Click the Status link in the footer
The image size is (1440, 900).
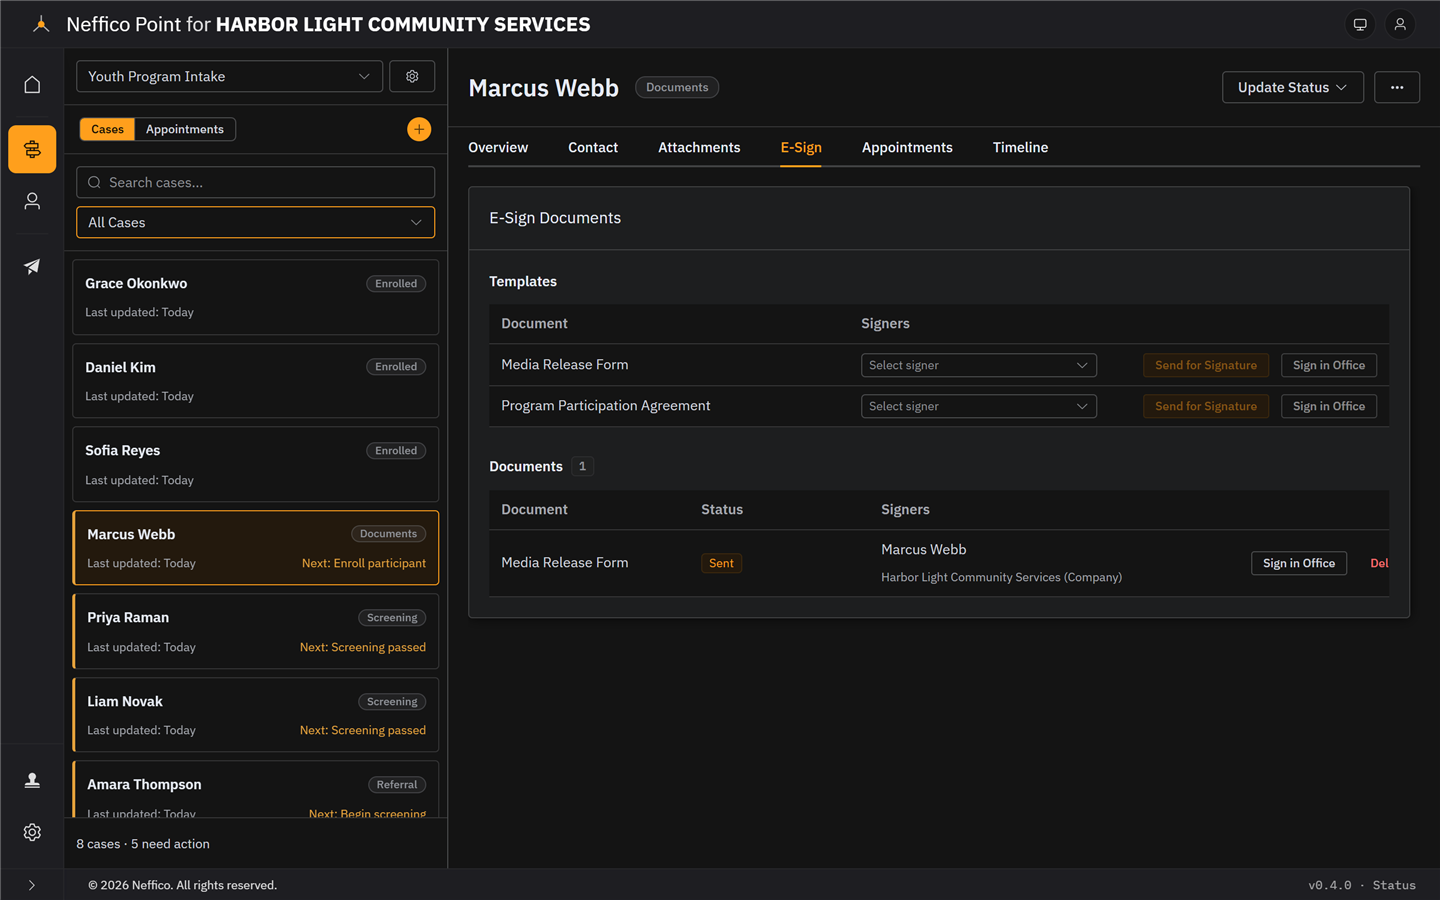point(1394,885)
